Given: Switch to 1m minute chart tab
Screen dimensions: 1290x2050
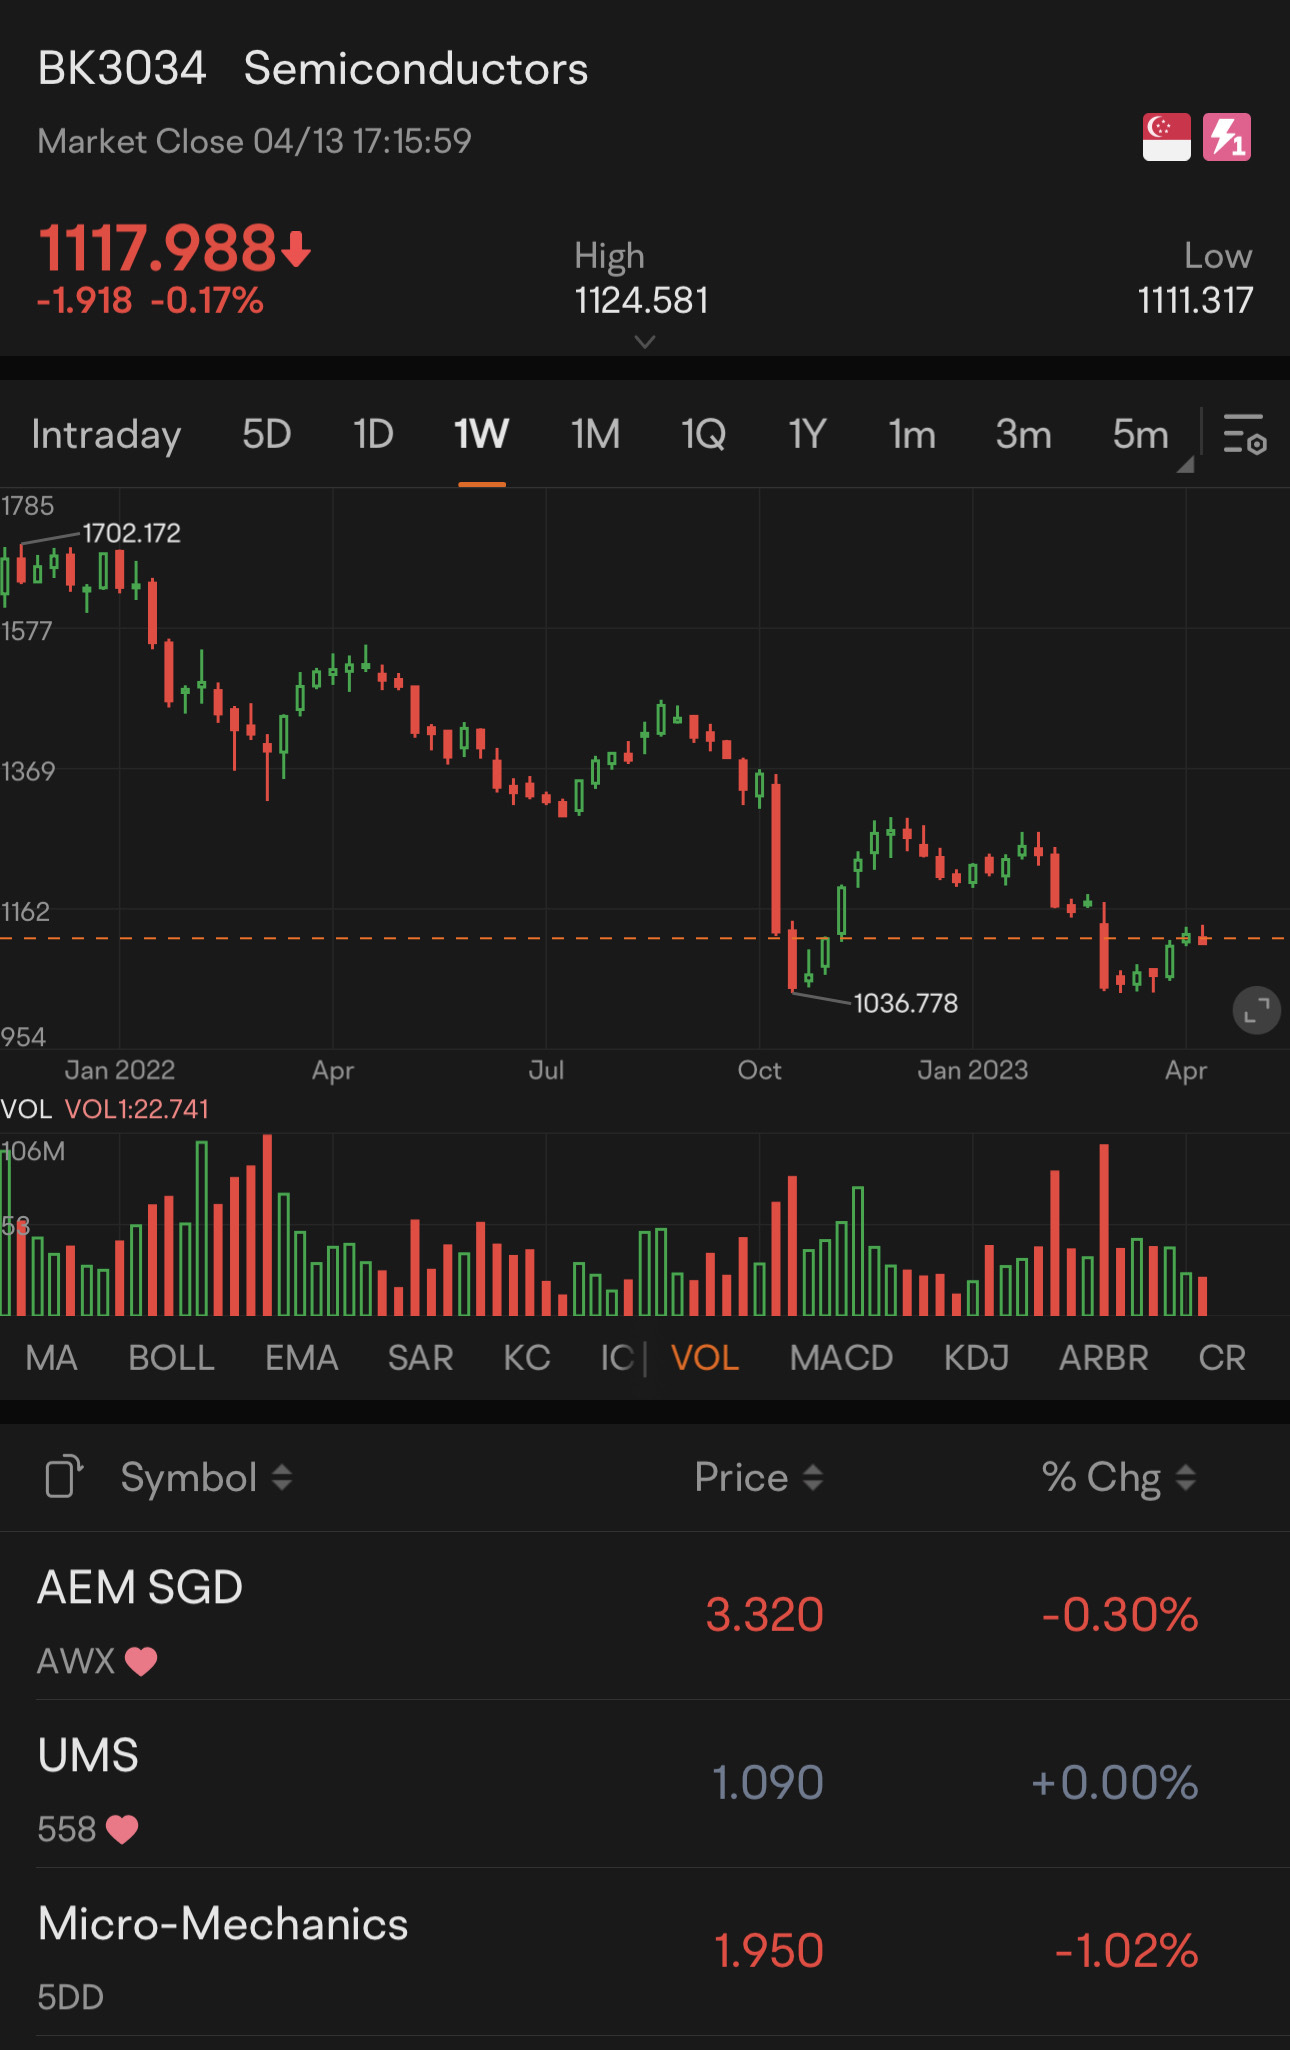Looking at the screenshot, I should (x=912, y=434).
